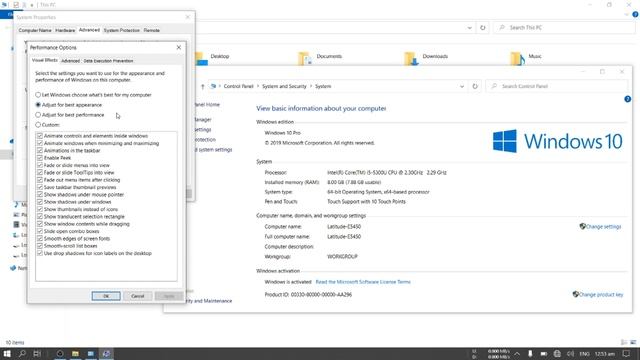Open Change product key link
This screenshot has height=360, width=640.
click(601, 294)
